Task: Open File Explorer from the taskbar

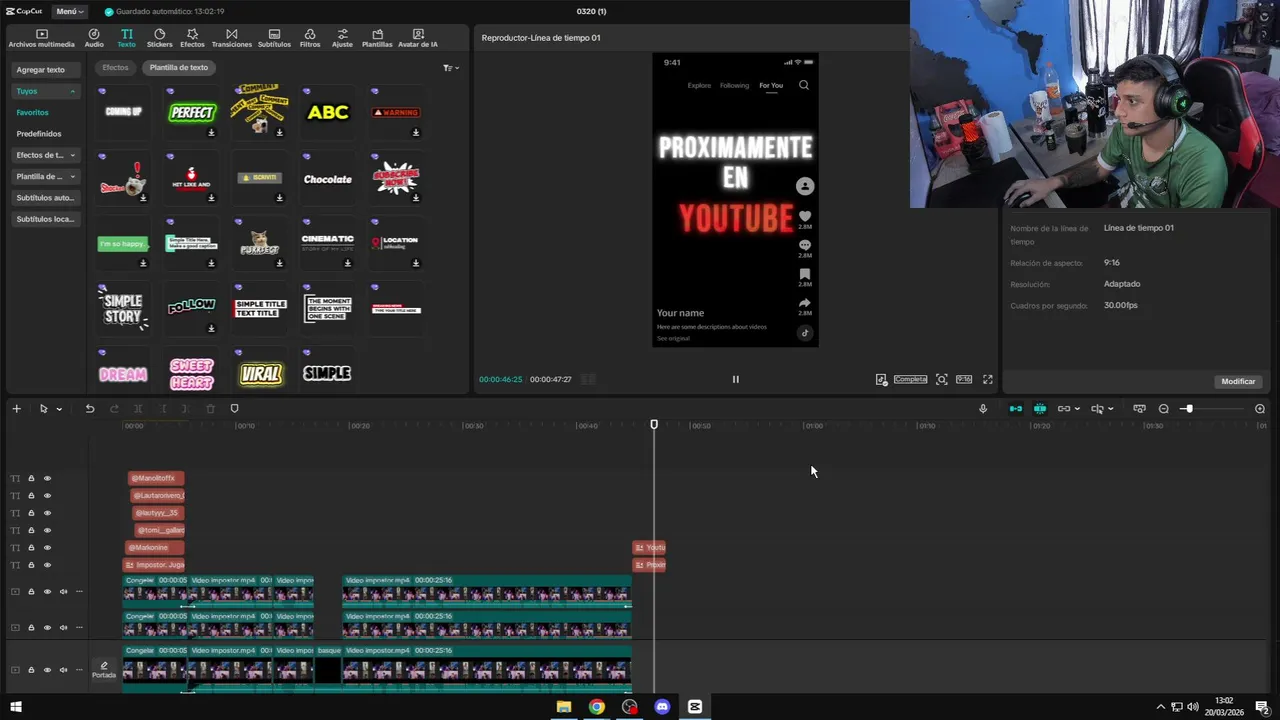Action: point(564,707)
